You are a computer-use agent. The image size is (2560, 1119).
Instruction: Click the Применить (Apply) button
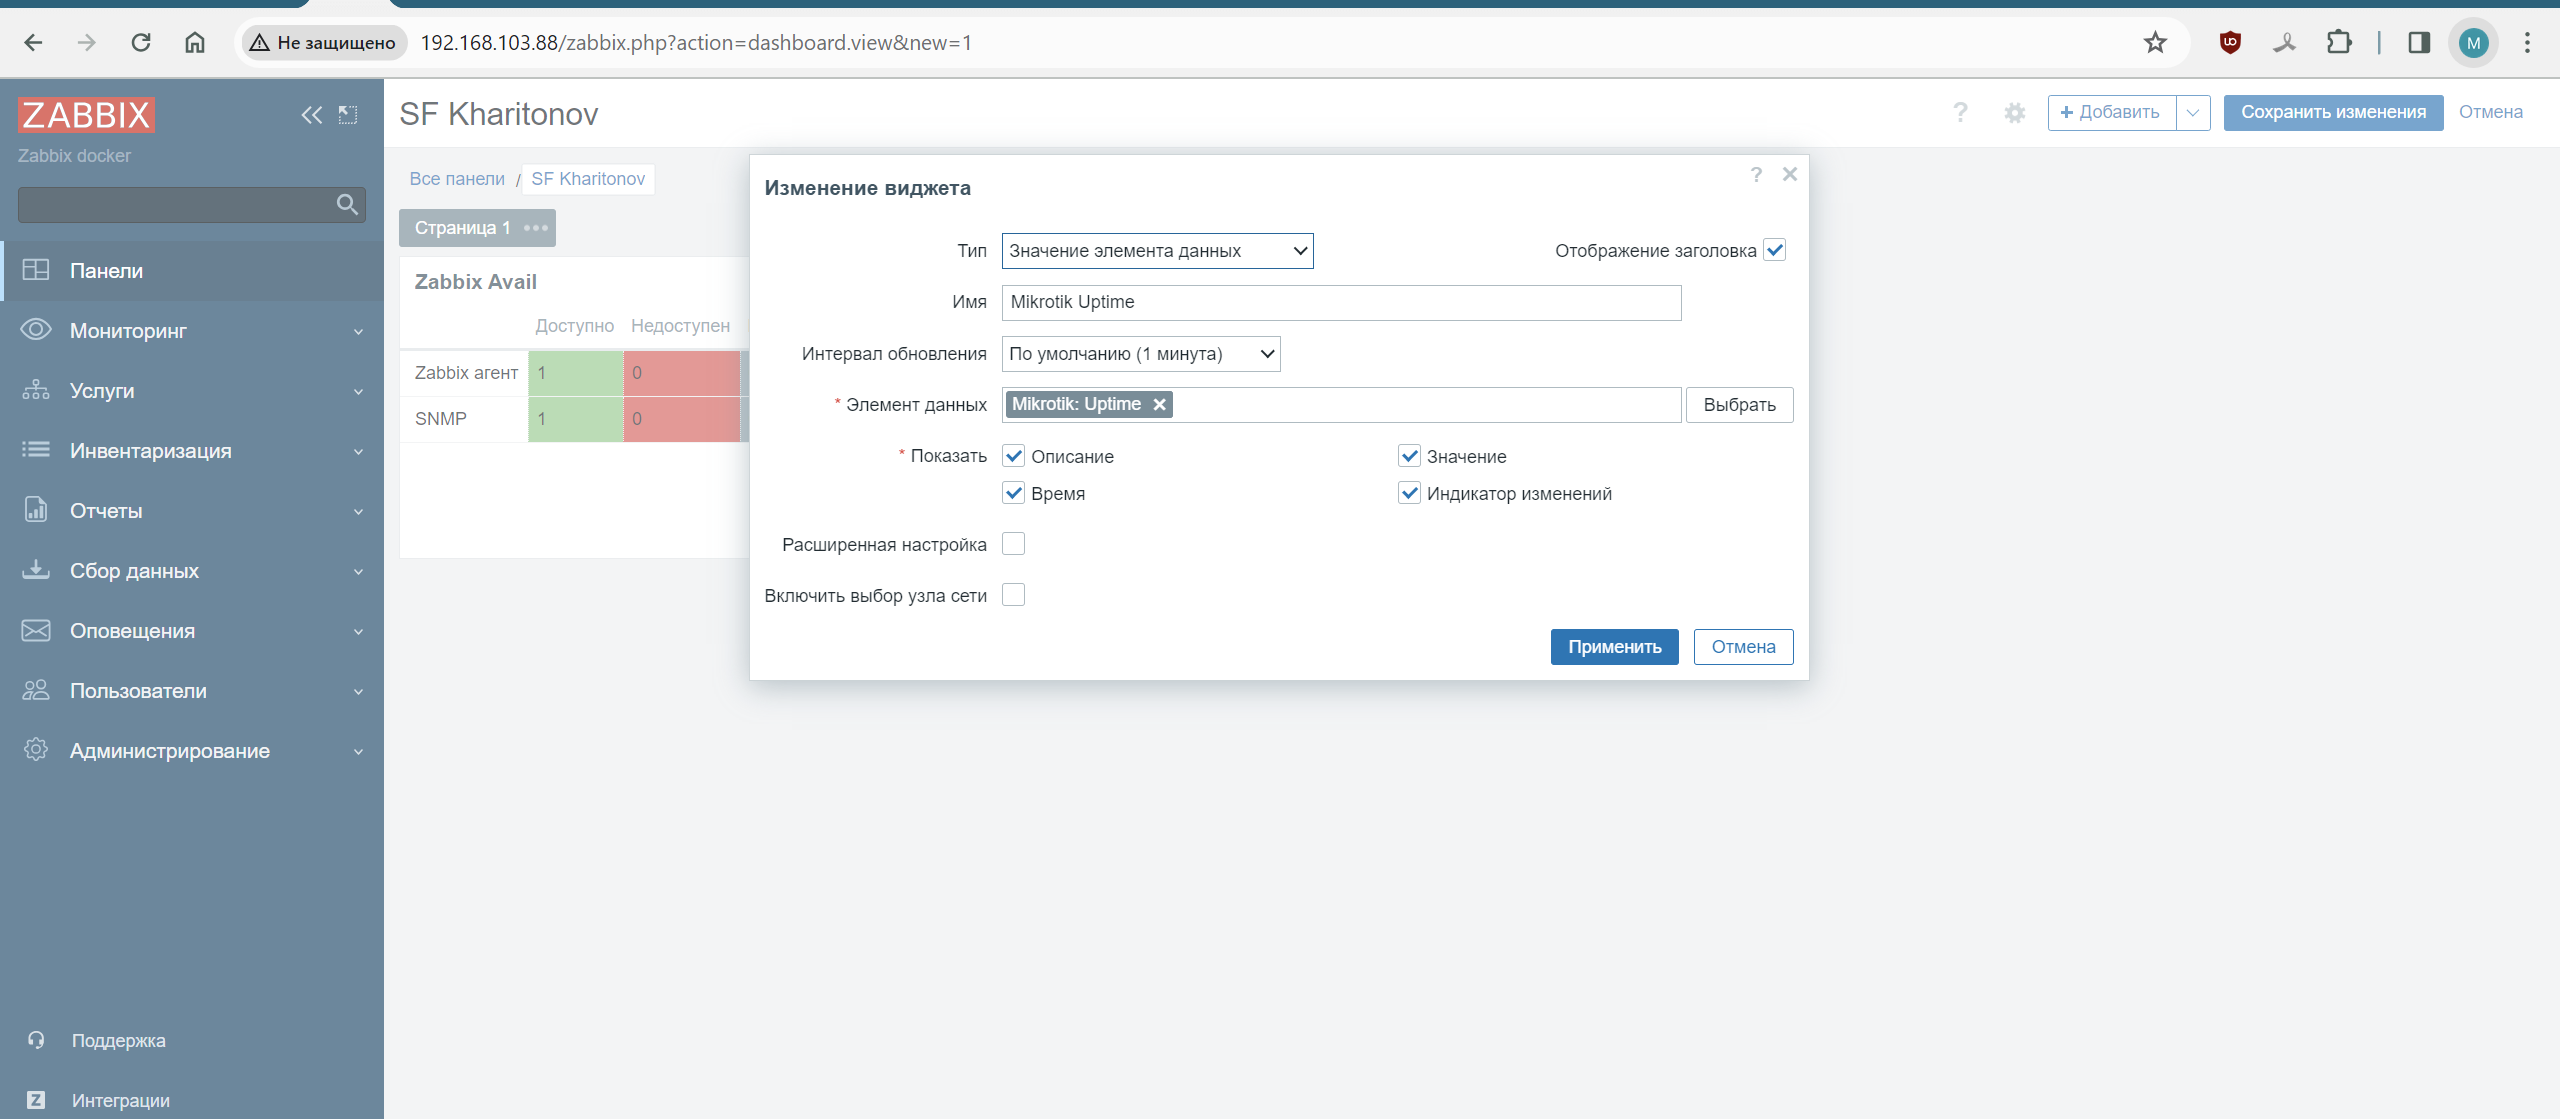1614,647
